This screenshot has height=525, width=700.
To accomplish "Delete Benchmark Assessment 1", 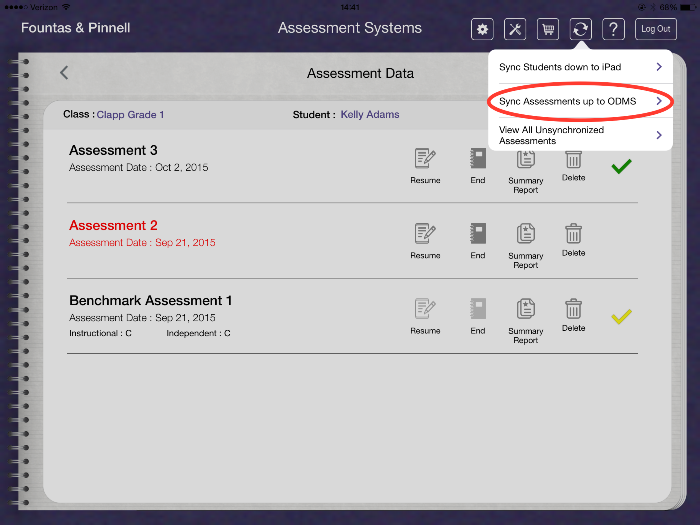I will click(574, 315).
